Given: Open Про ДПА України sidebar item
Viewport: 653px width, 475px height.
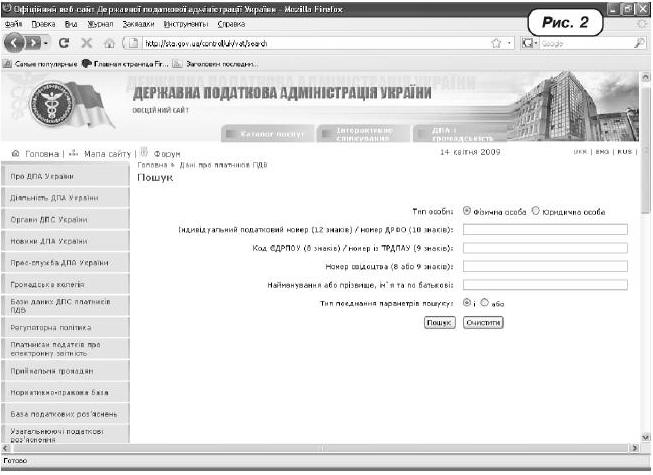Looking at the screenshot, I should [66, 175].
